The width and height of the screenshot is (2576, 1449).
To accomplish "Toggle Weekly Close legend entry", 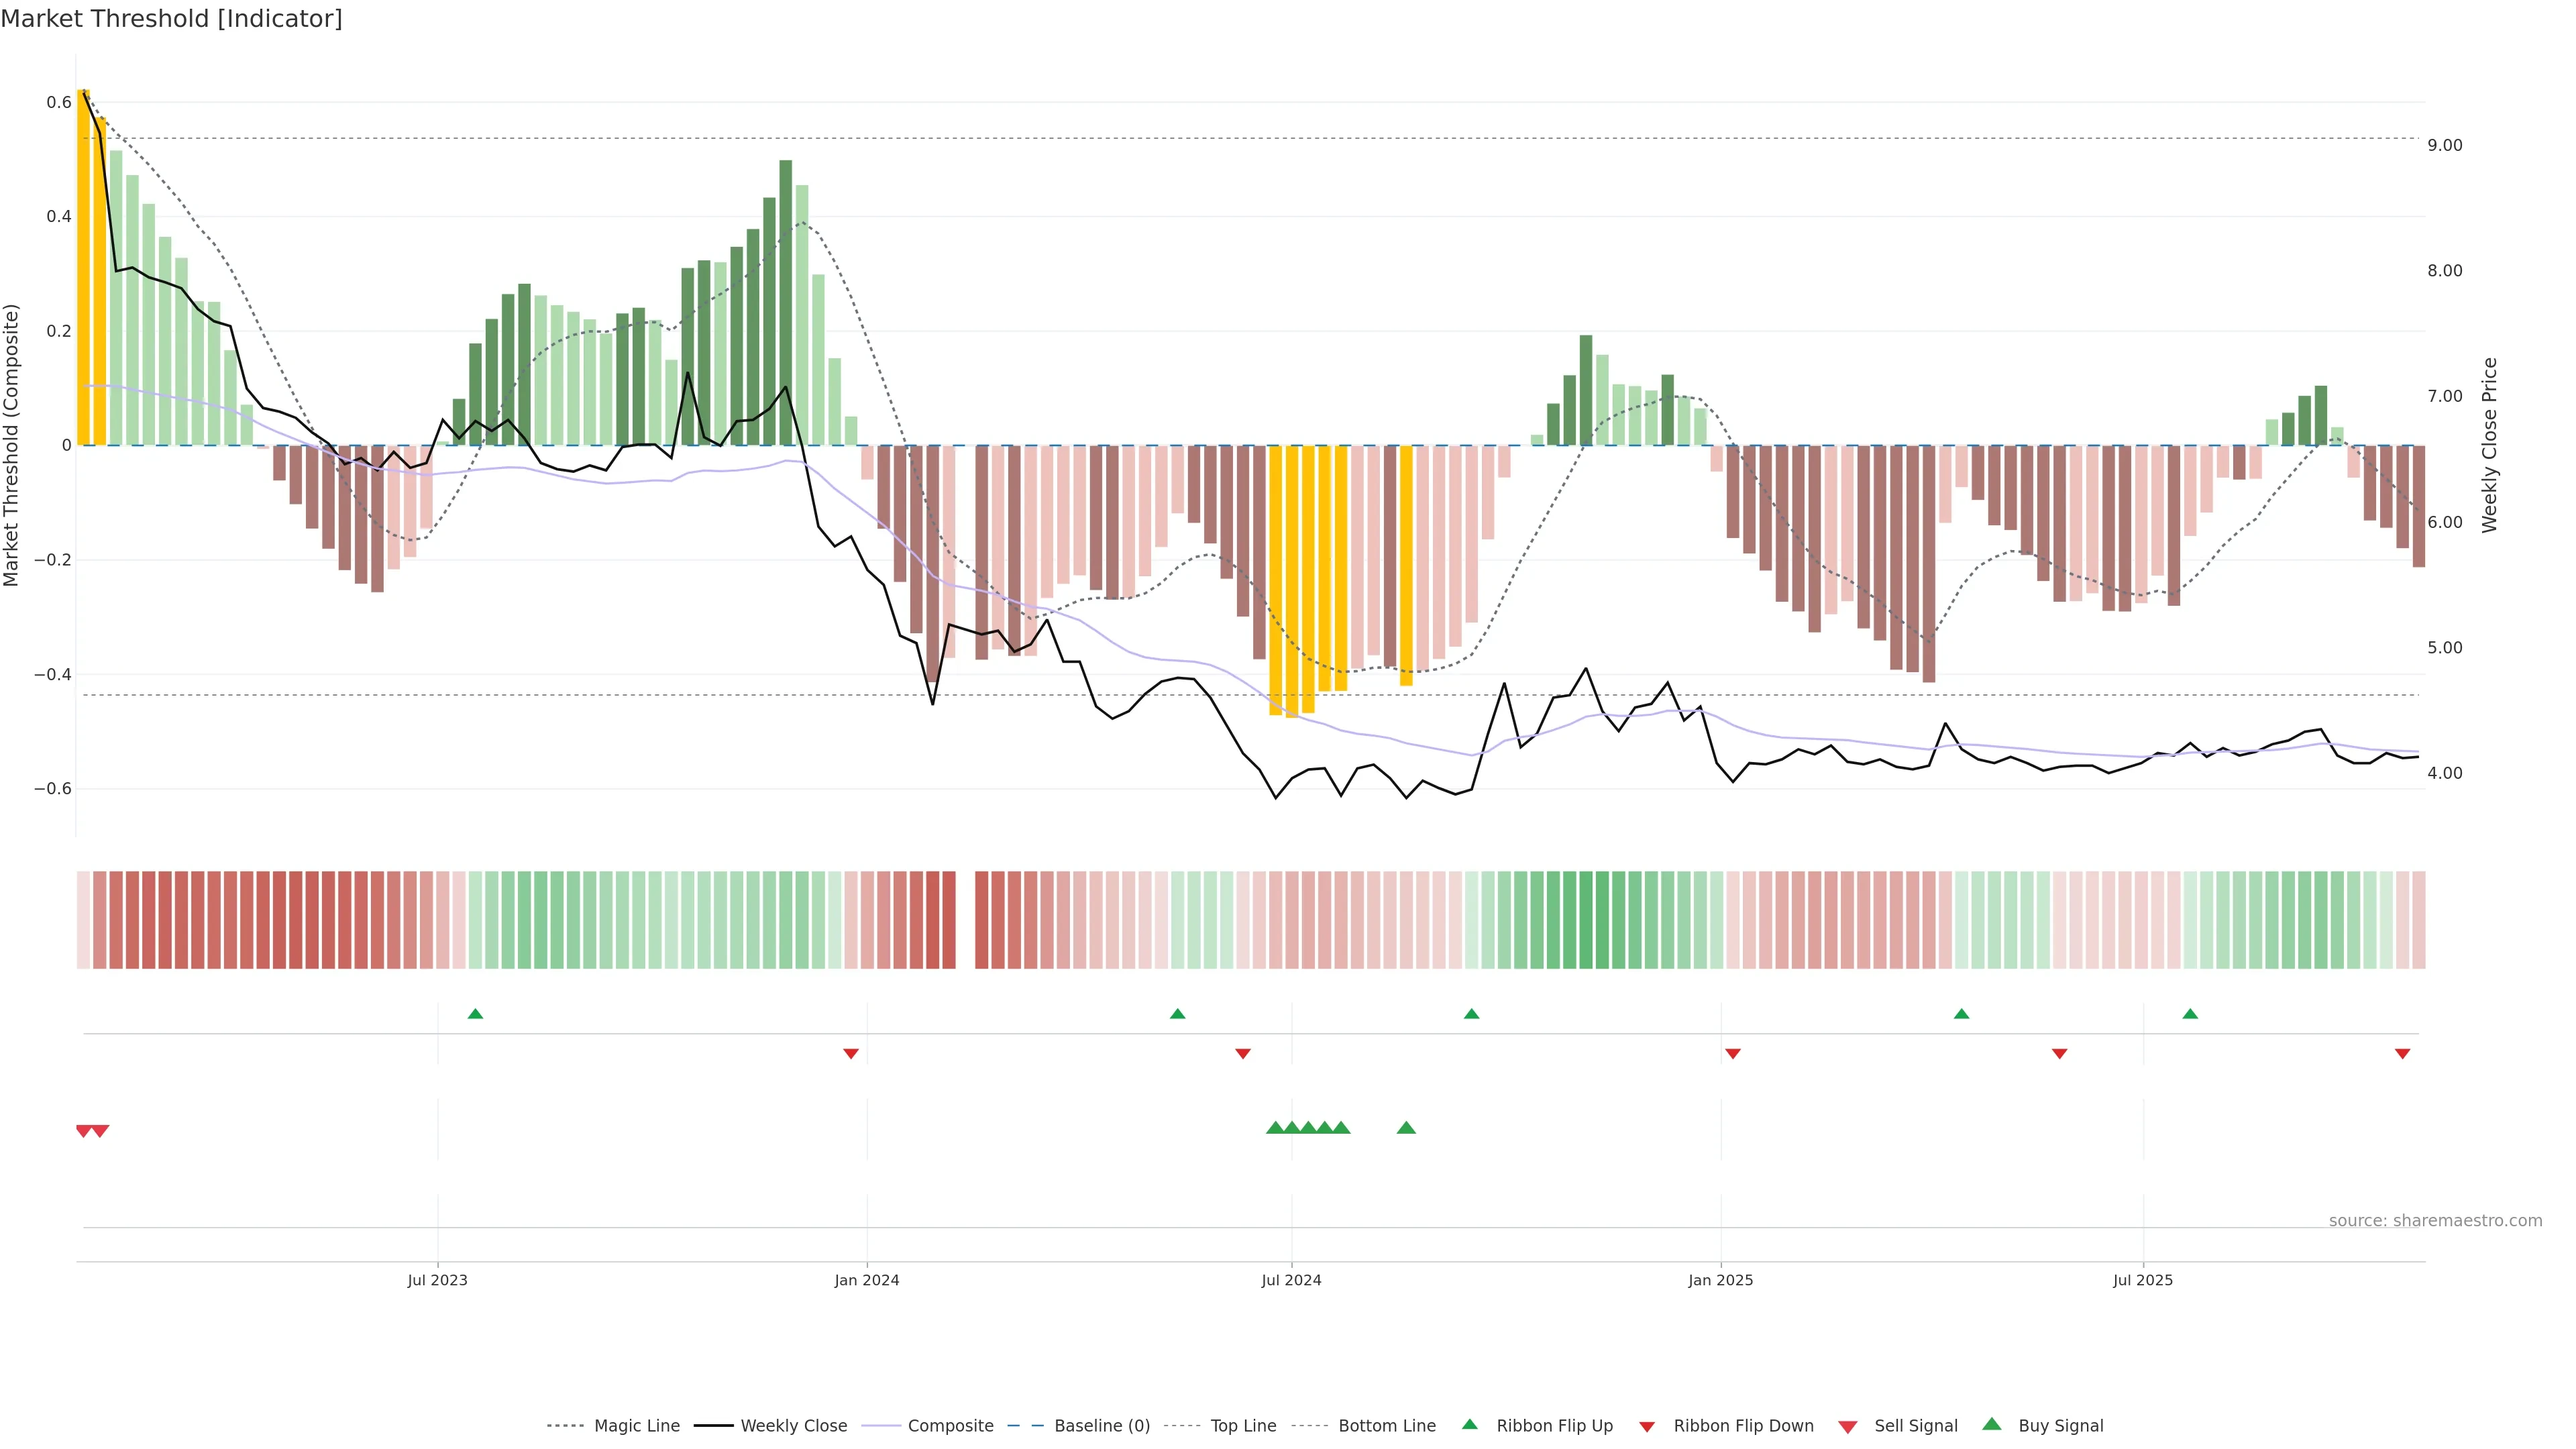I will click(793, 1425).
